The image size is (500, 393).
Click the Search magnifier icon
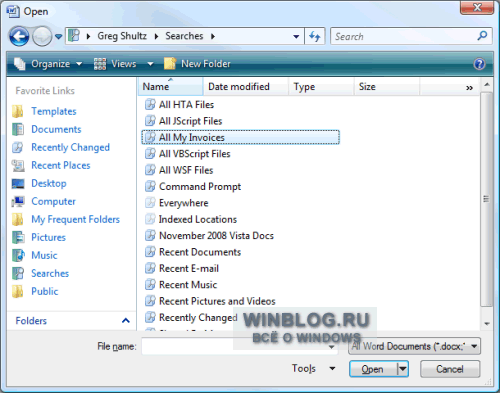(482, 36)
